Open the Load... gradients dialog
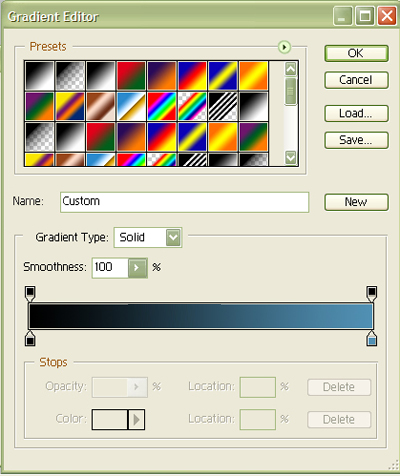The height and width of the screenshot is (476, 400). (x=356, y=113)
